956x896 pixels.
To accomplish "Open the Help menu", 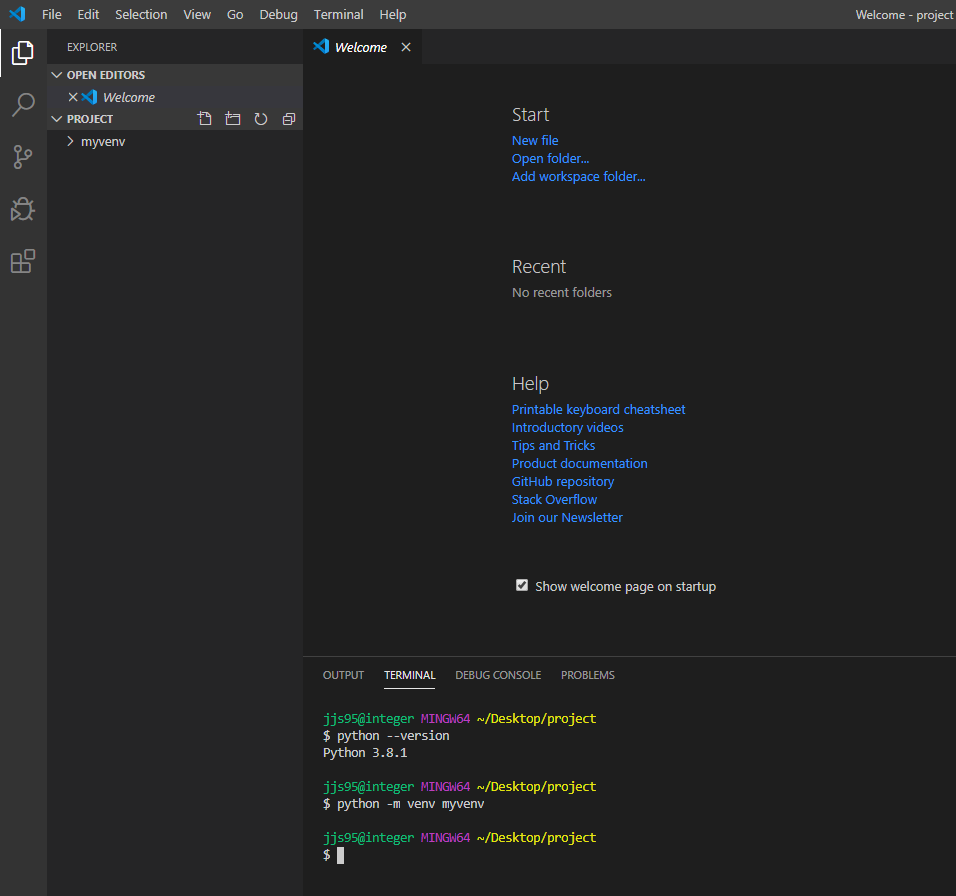I will 393,15.
